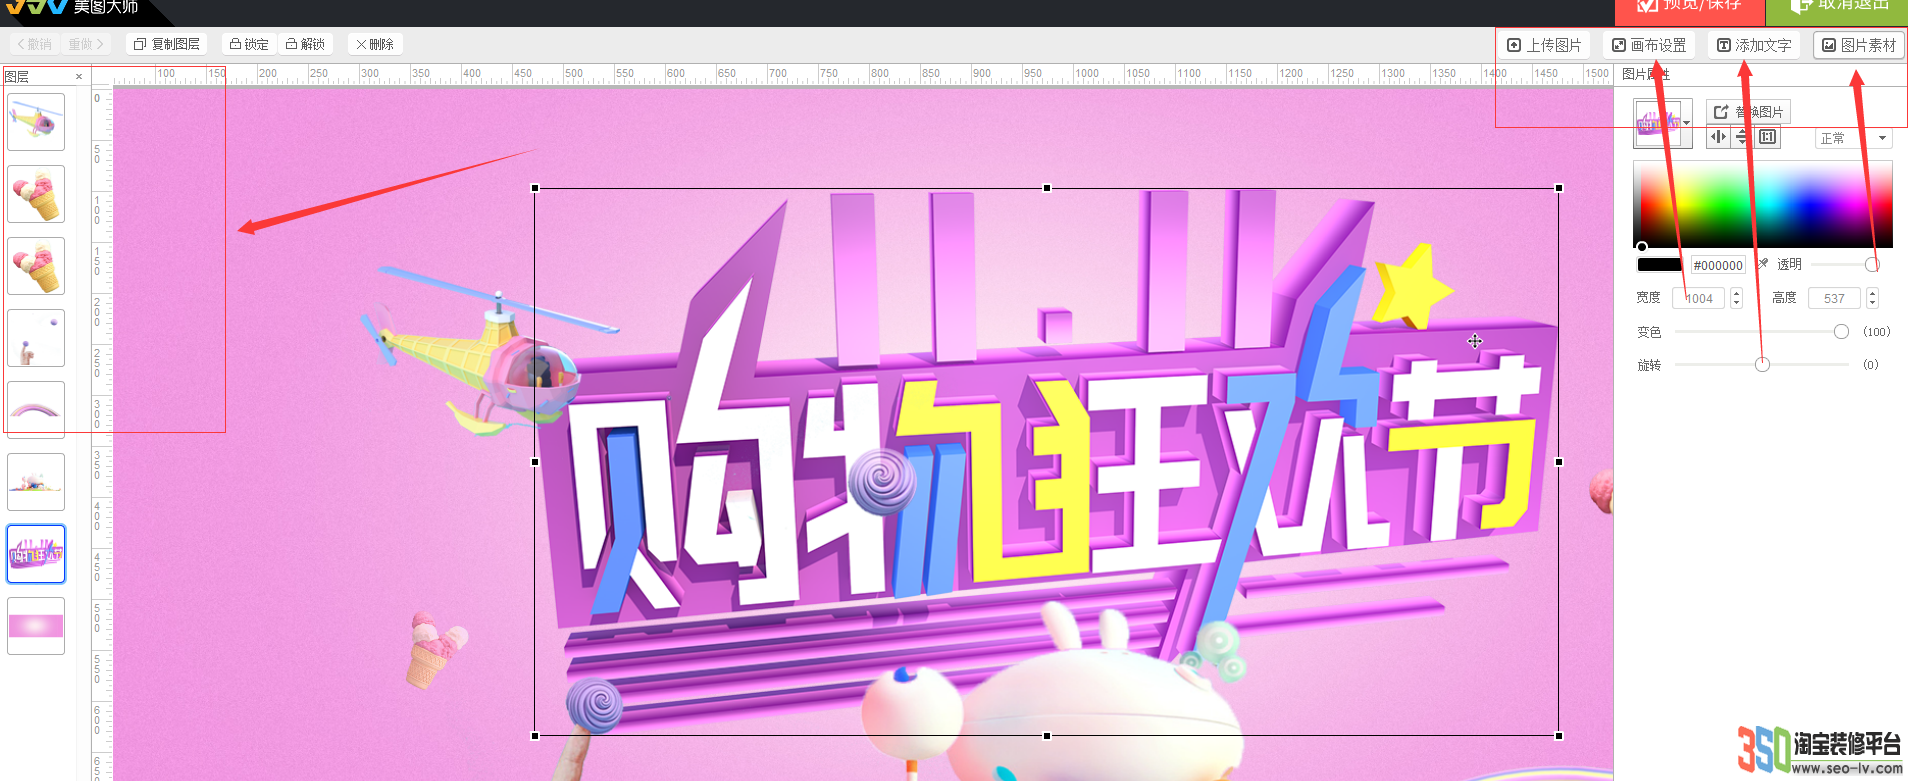Click the yellow star on canvas
1908x781 pixels.
[x=1413, y=285]
